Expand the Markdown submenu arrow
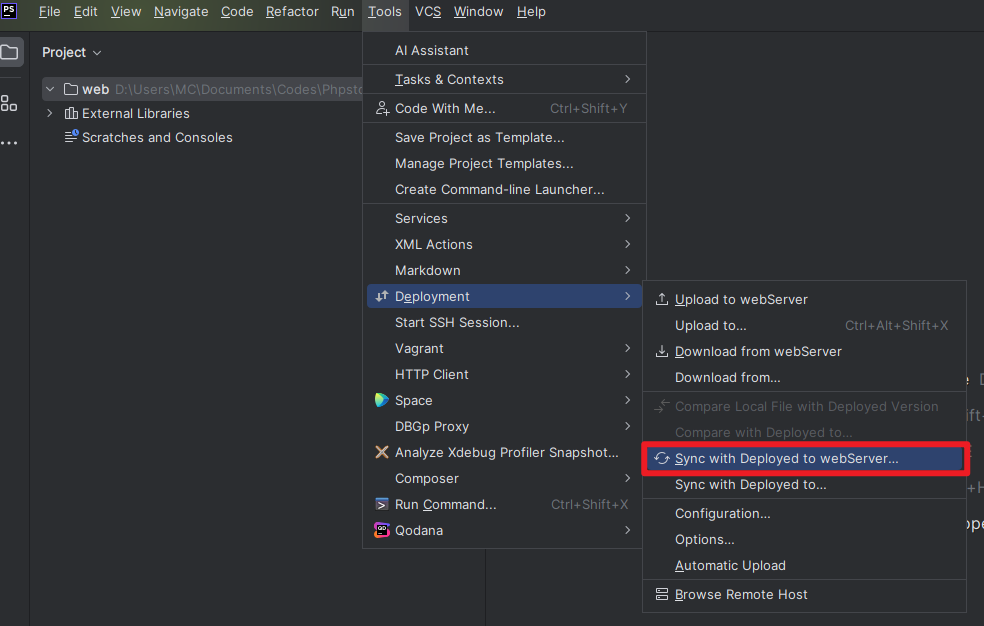Viewport: 984px width, 626px height. pyautogui.click(x=628, y=270)
